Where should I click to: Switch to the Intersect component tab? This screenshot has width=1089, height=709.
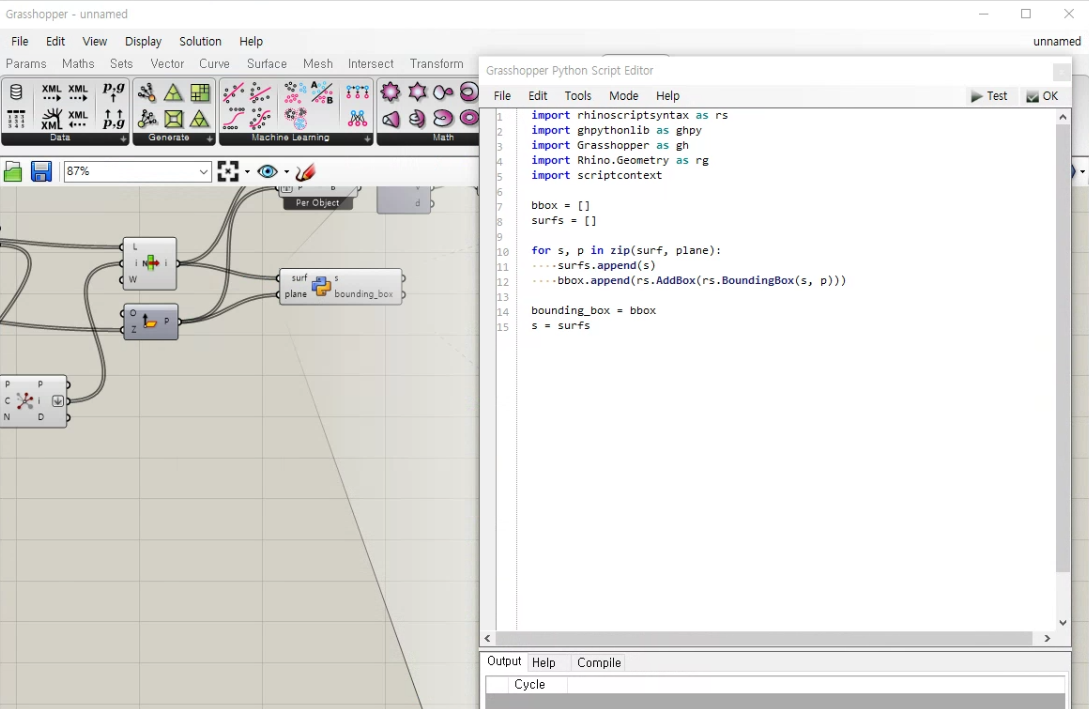[x=370, y=64]
